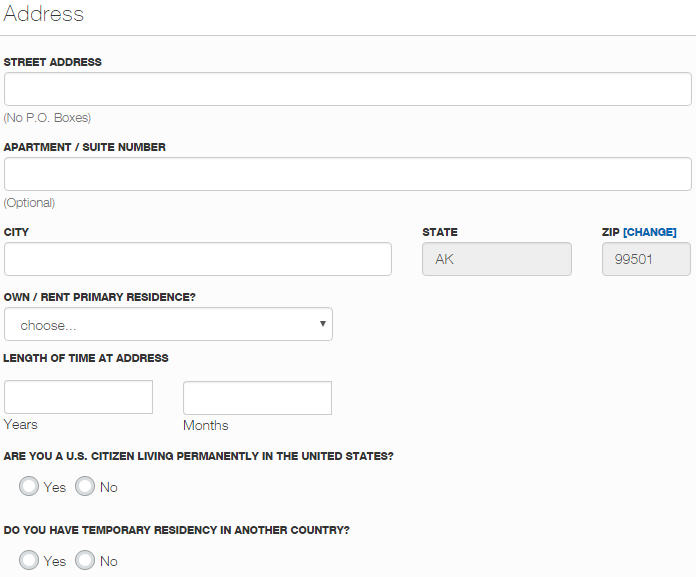Focus the Apartment / Suite Number field

348,174
